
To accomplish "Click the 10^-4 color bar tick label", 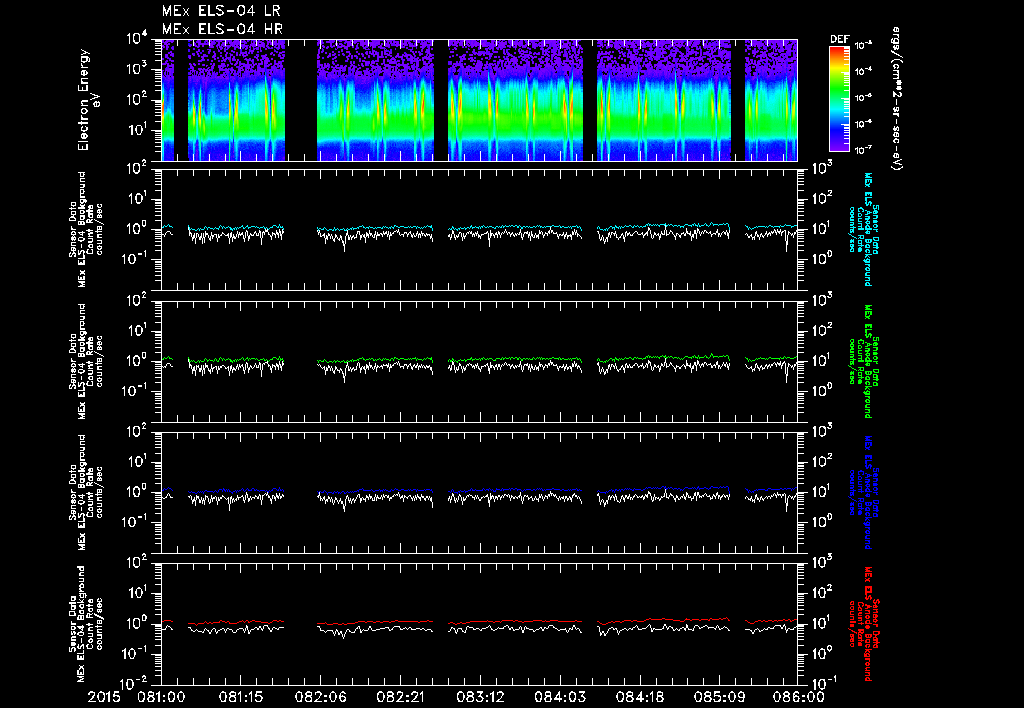I will [863, 71].
